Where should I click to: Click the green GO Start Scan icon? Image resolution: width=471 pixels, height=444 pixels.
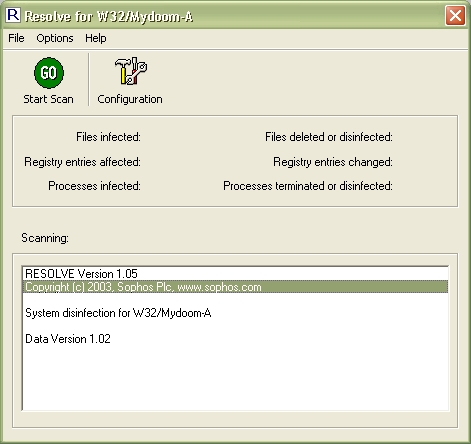tap(49, 73)
